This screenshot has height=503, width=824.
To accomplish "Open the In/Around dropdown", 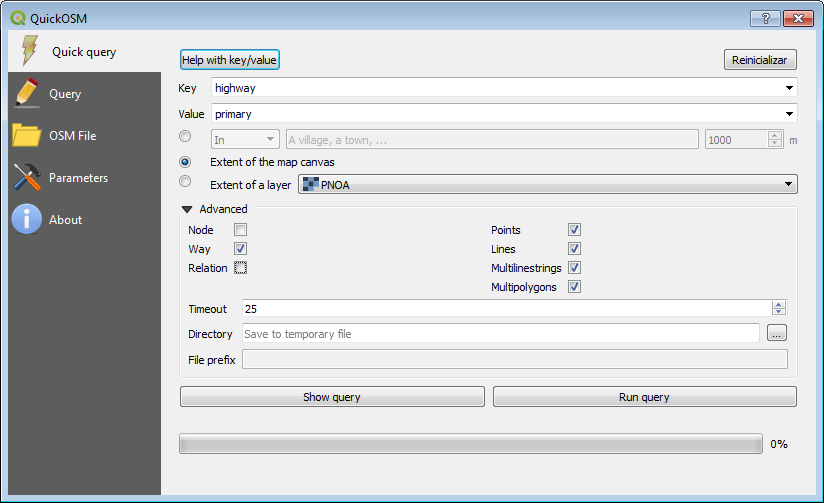I will tap(245, 139).
